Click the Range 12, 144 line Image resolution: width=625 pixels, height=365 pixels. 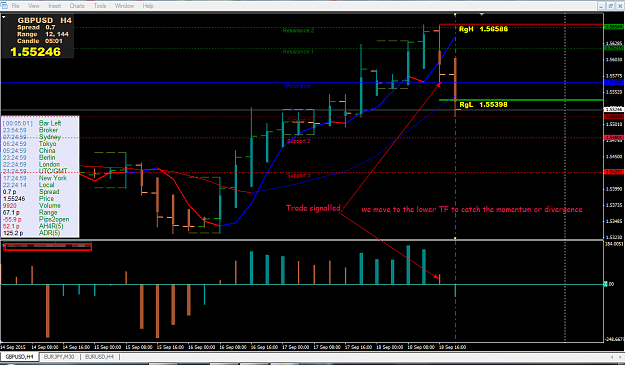pyautogui.click(x=43, y=34)
